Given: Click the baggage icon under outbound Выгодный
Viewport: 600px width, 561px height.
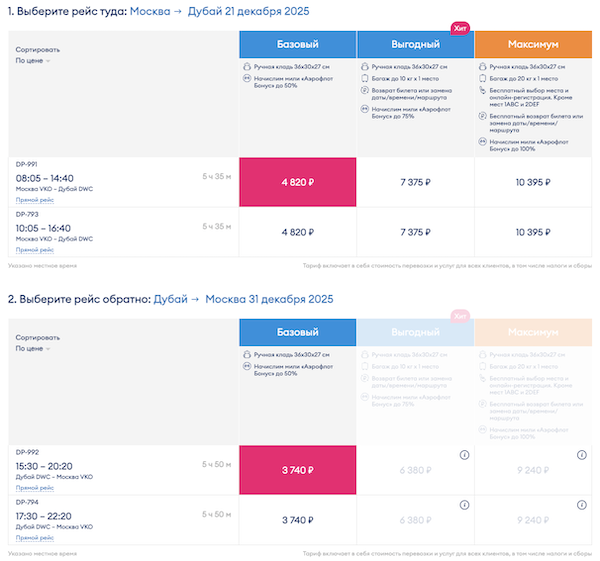Looking at the screenshot, I should pos(364,77).
